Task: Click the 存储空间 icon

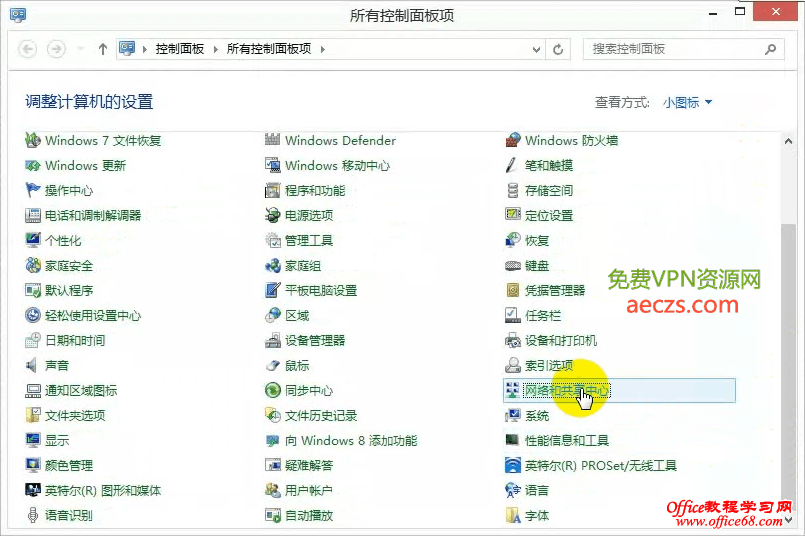Action: (x=513, y=190)
